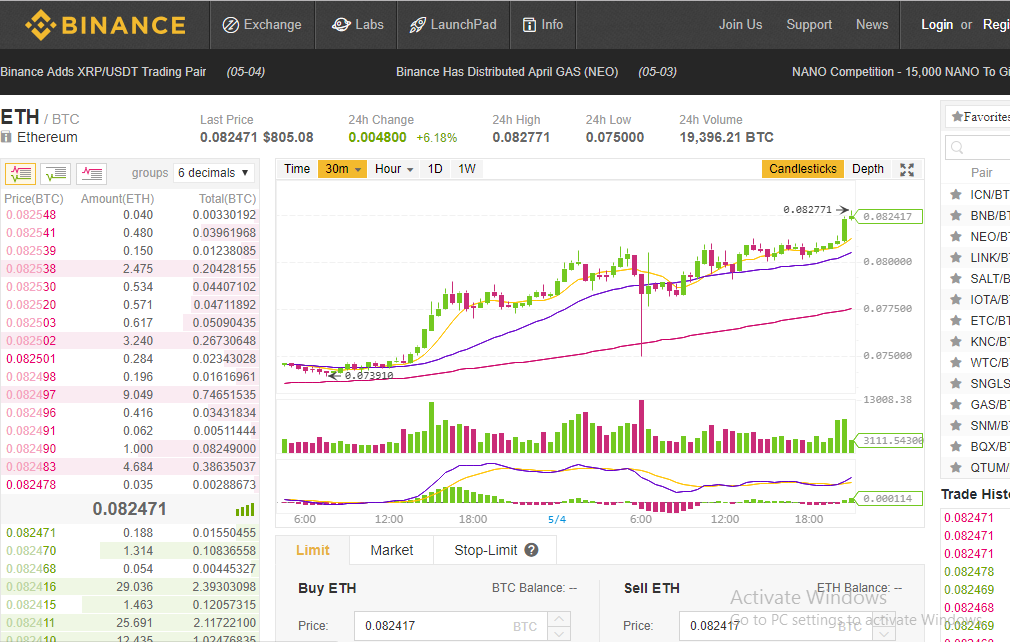Favorite the SALT pair star
Screen dimensions: 1010x642
(x=956, y=278)
